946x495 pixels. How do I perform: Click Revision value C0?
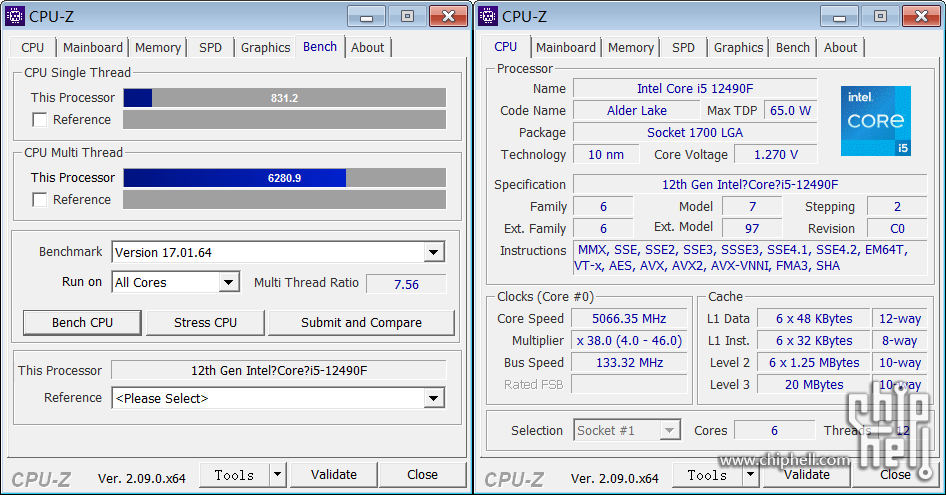click(x=897, y=228)
